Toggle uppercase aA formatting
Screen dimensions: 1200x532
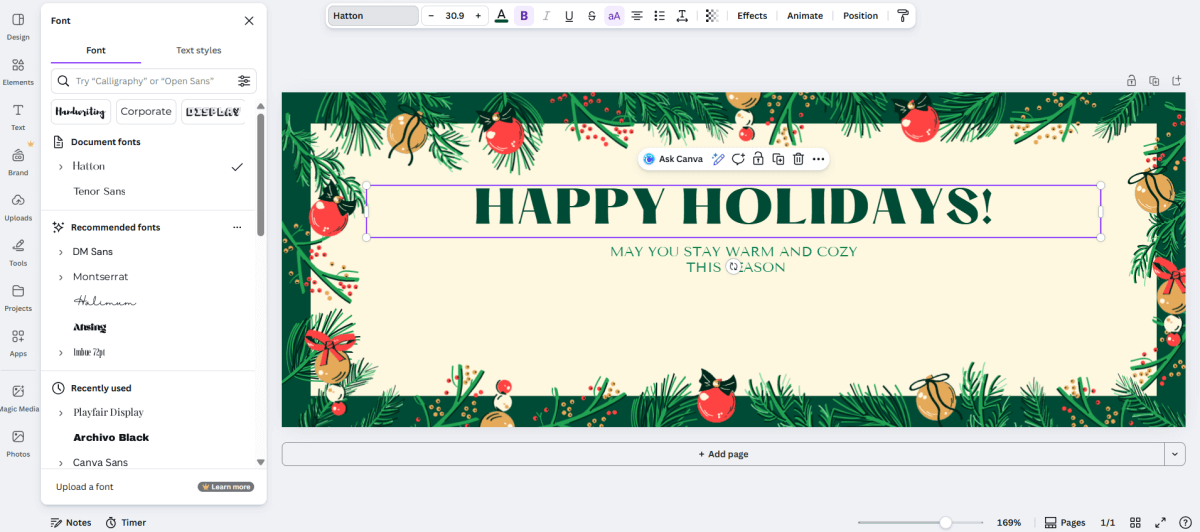pyautogui.click(x=614, y=16)
